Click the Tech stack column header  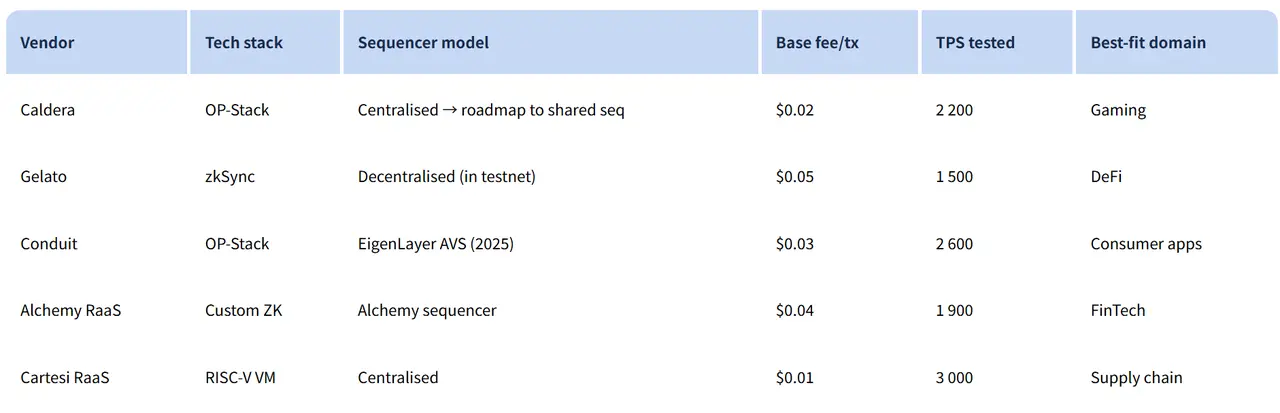(x=244, y=43)
